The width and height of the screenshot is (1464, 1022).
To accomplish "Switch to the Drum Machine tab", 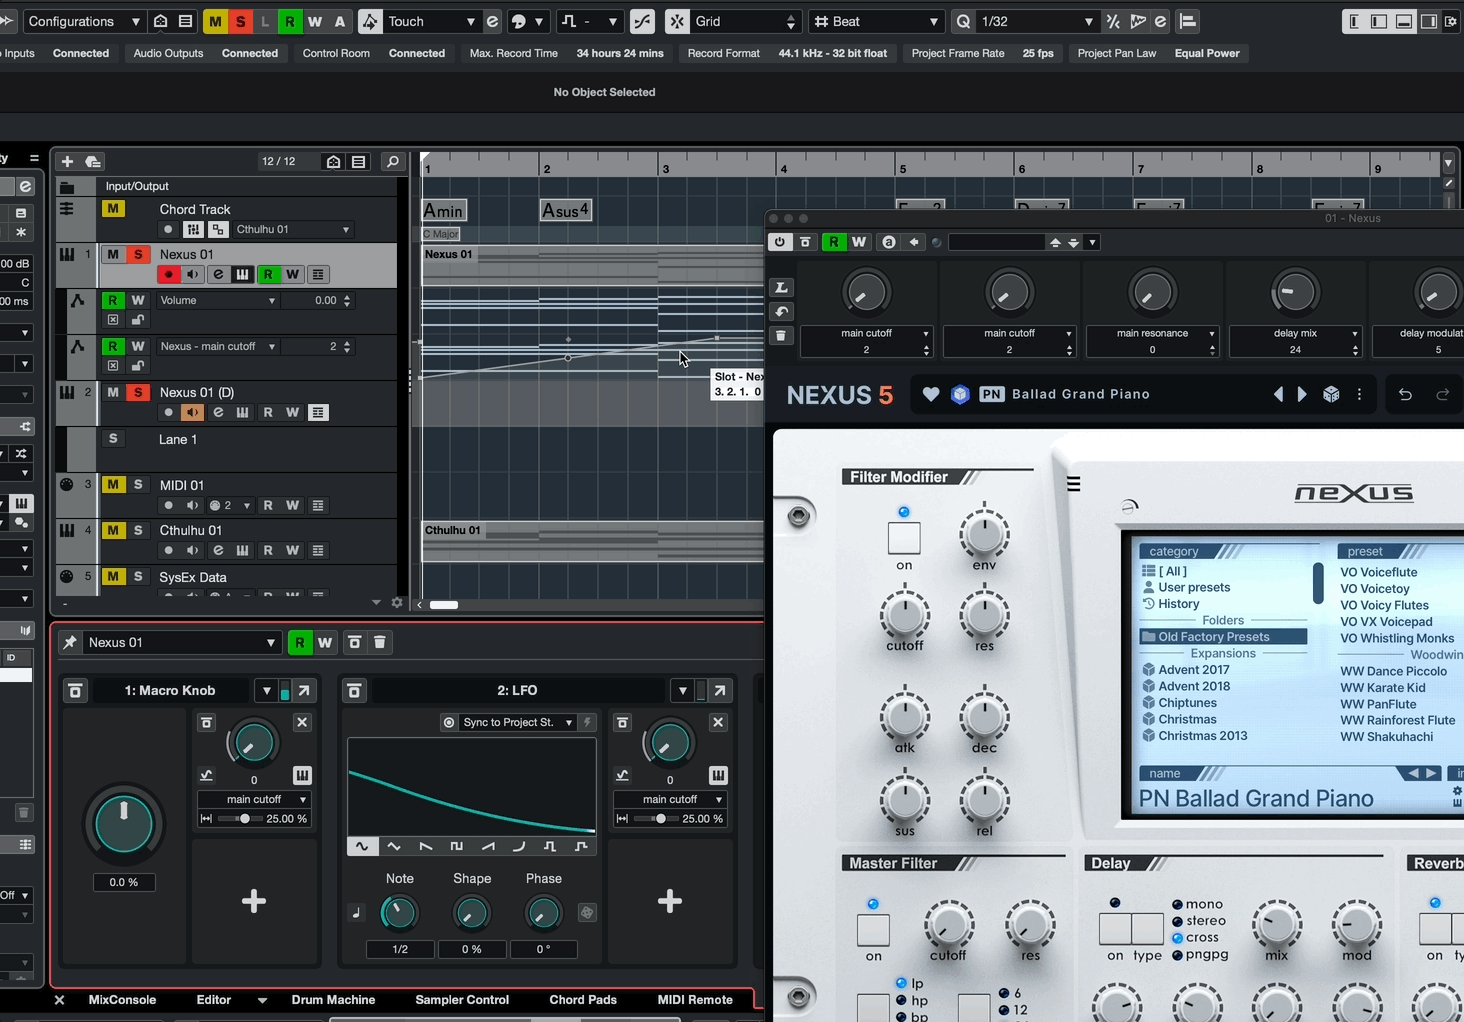I will coord(333,999).
